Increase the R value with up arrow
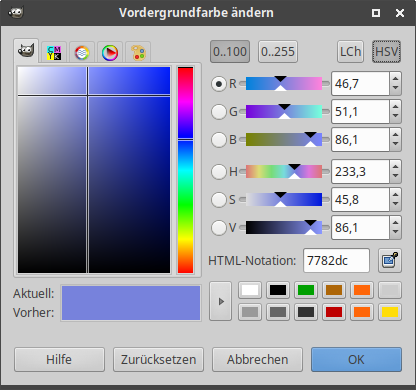 (395, 79)
